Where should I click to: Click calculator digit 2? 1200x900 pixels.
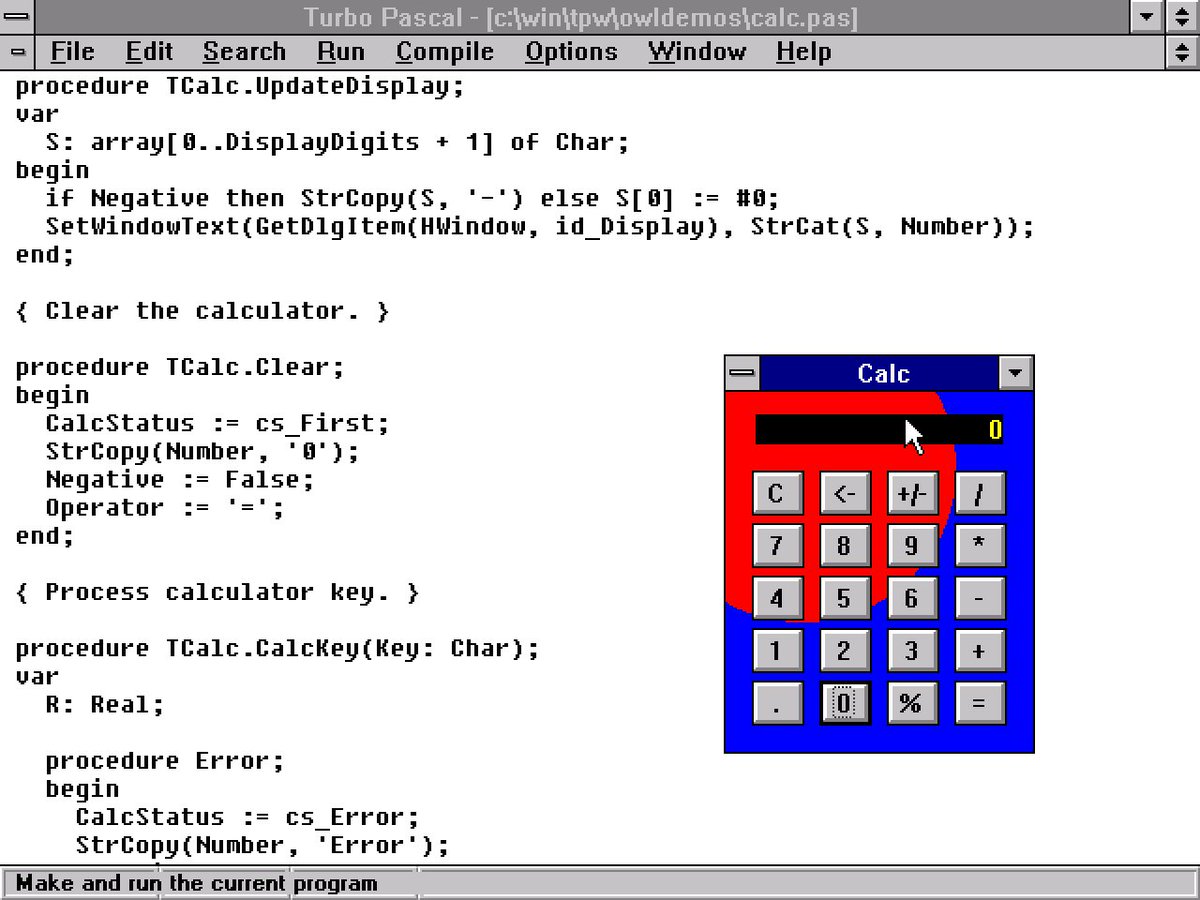(844, 651)
